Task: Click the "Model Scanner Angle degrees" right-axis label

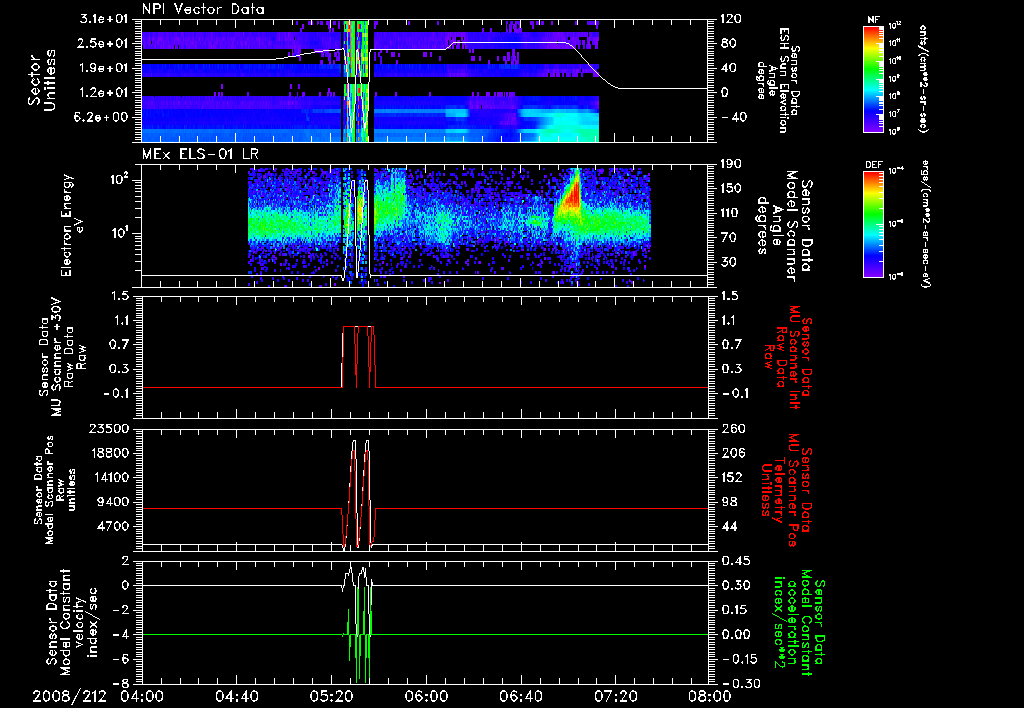Action: click(x=784, y=225)
